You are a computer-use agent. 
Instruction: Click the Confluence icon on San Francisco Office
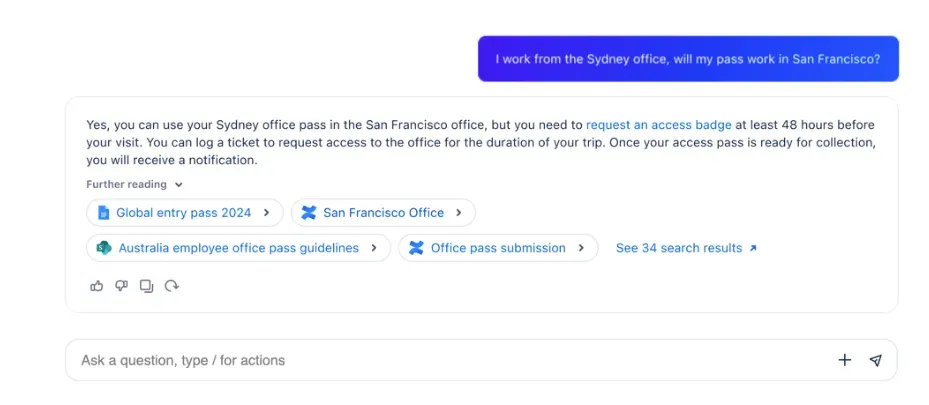pos(309,212)
